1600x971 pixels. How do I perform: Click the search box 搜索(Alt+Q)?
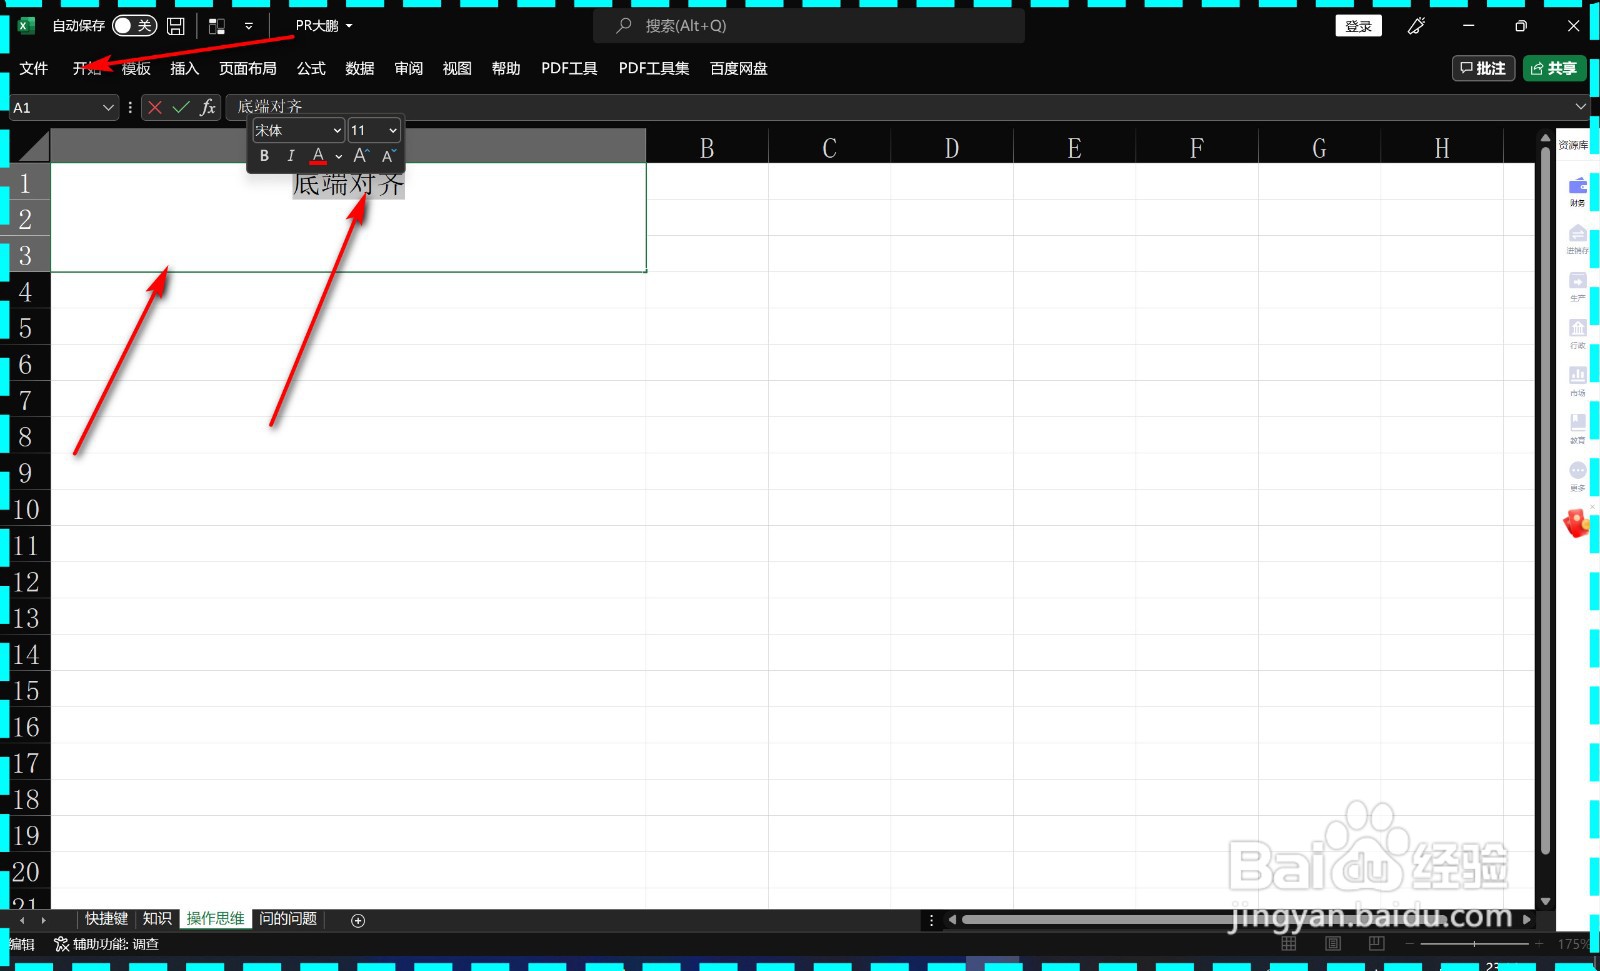tap(809, 26)
